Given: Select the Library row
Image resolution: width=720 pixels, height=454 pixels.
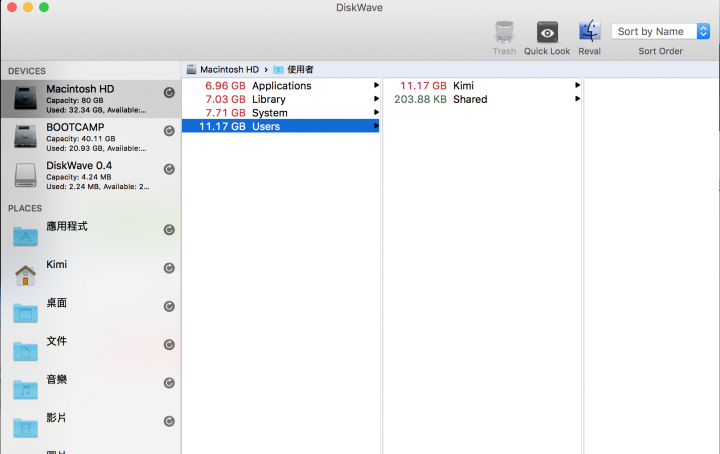Looking at the screenshot, I should coord(281,99).
